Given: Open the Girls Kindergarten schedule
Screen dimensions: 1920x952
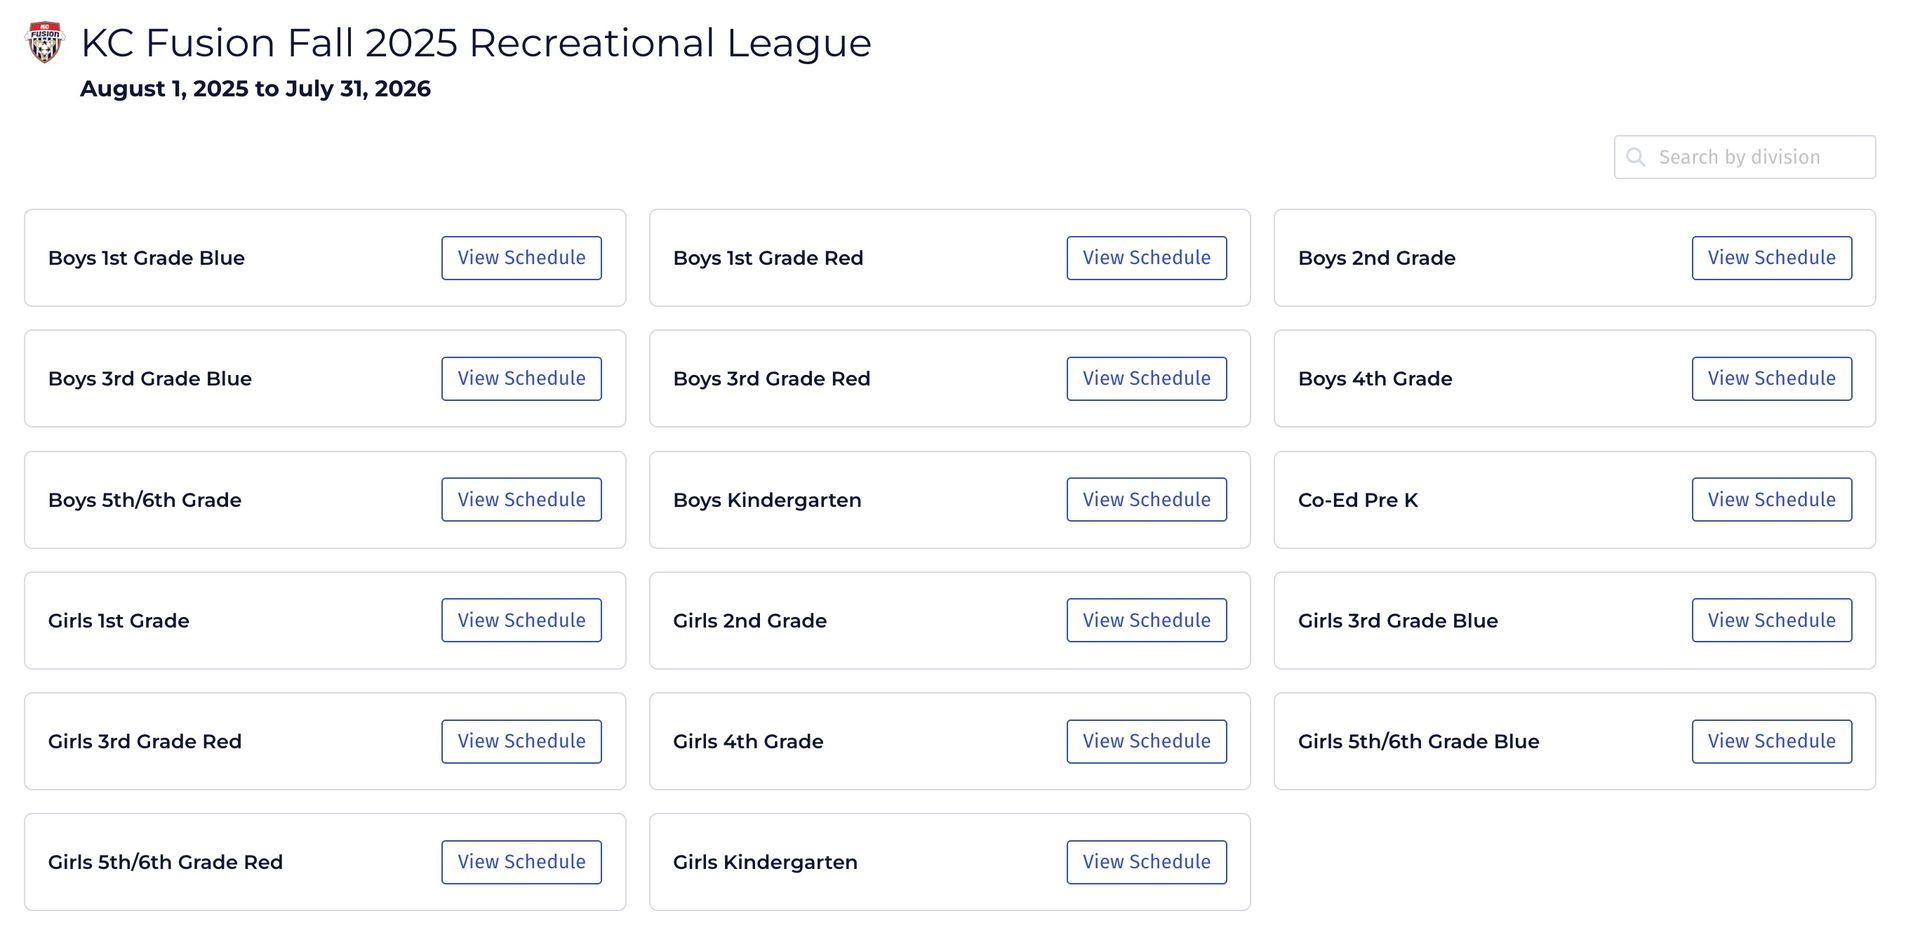Looking at the screenshot, I should (x=1147, y=862).
